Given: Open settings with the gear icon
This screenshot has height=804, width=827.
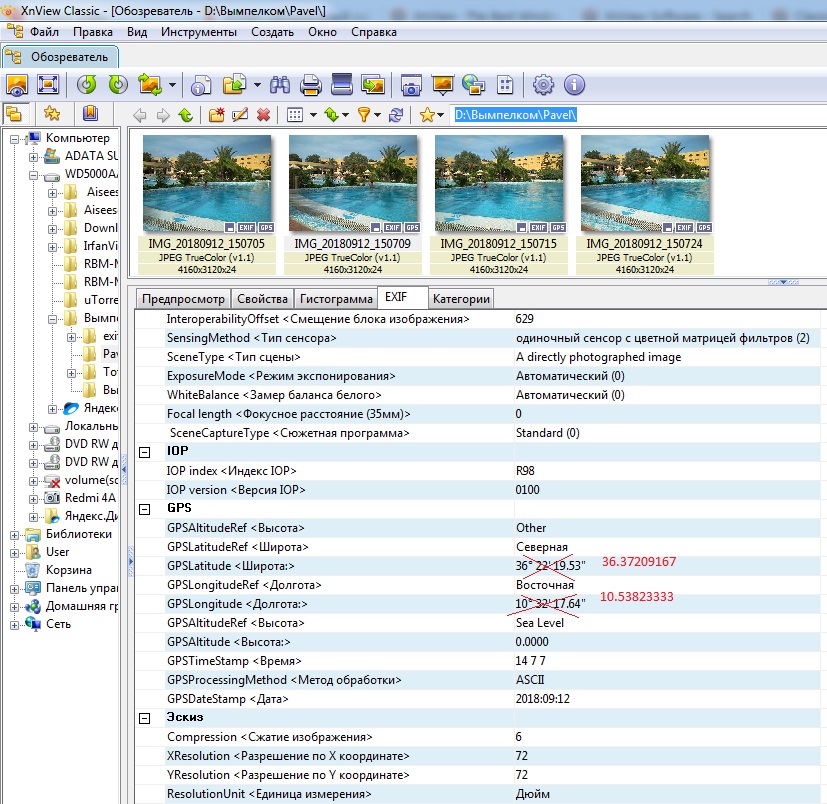Looking at the screenshot, I should [x=543, y=84].
